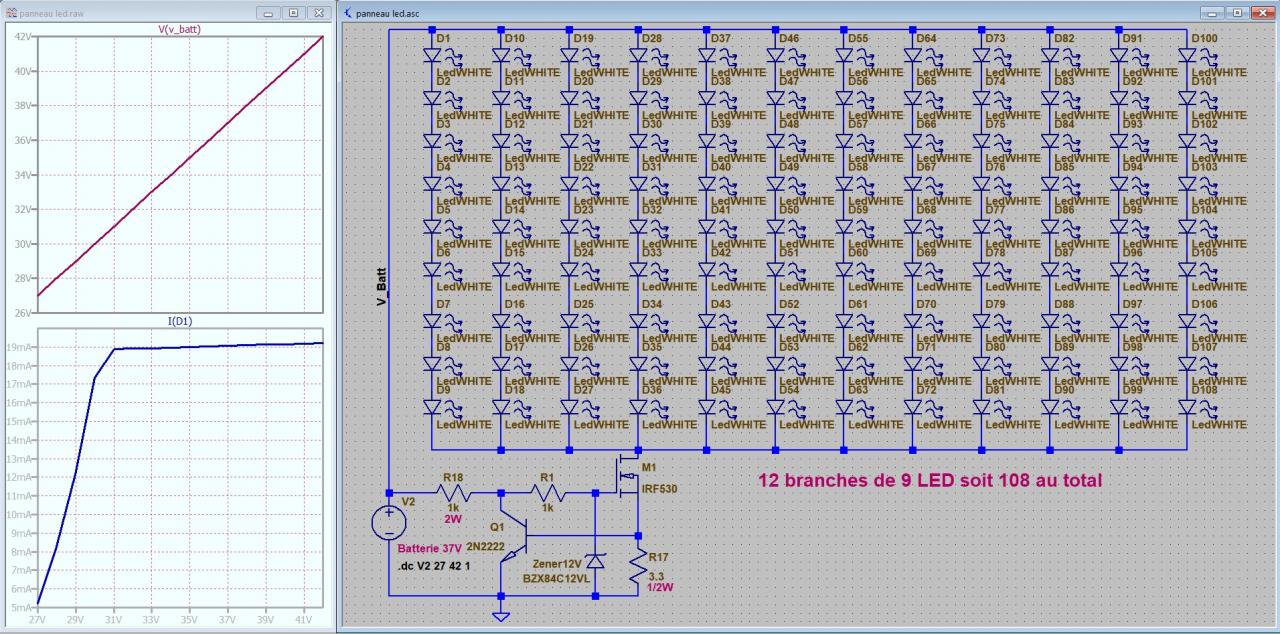The width and height of the screenshot is (1280, 634).
Task: Select resistor R17 symbol
Action: point(637,568)
